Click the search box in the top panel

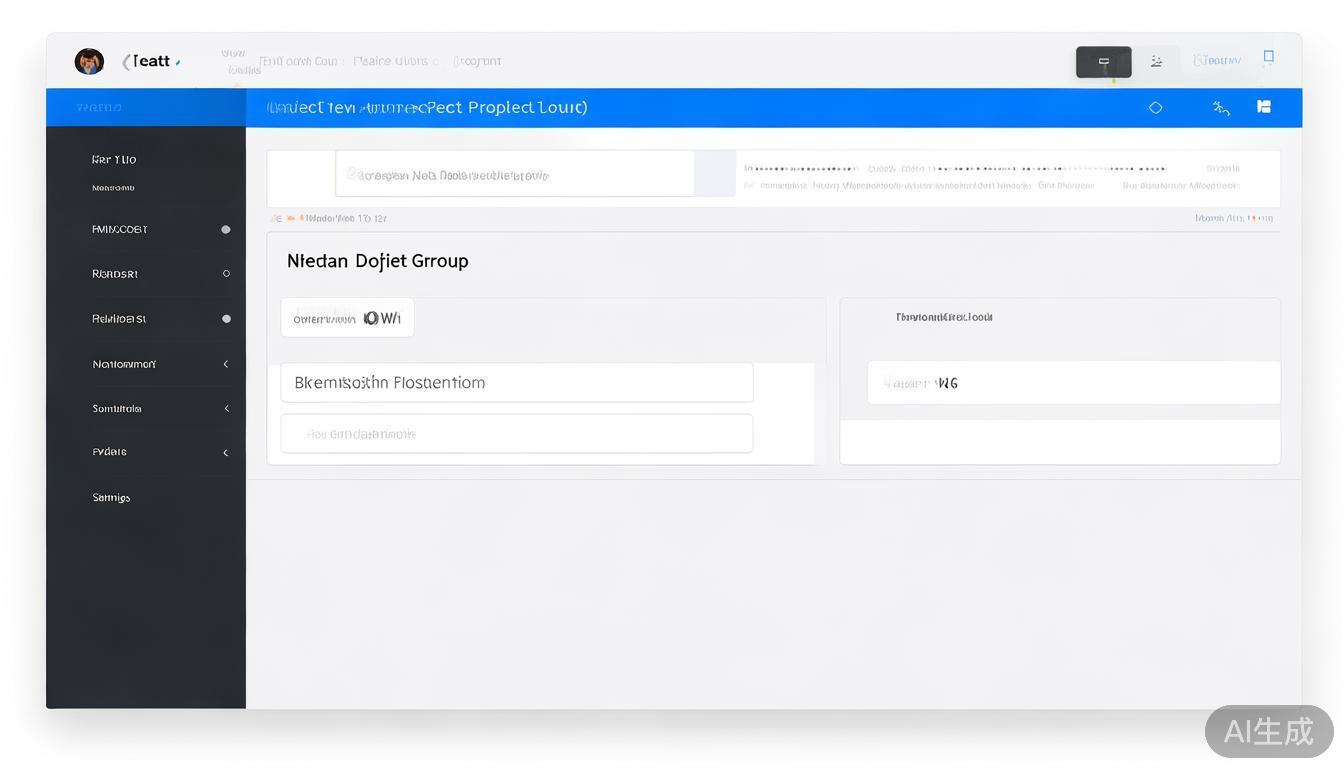[514, 174]
